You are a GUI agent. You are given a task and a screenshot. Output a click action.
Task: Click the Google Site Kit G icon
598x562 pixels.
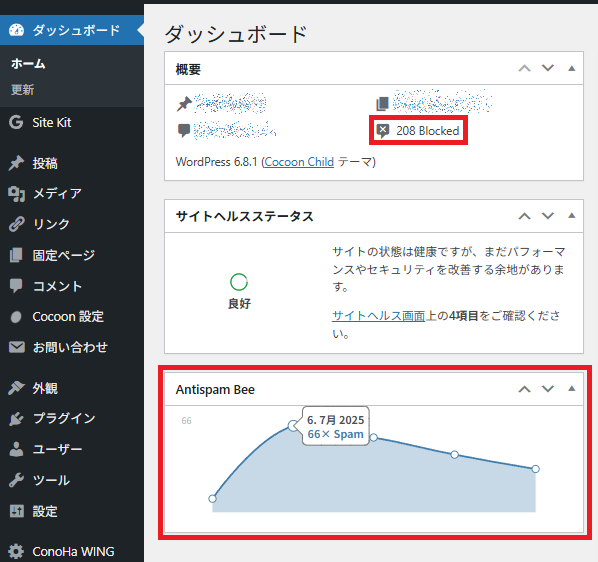(16, 122)
